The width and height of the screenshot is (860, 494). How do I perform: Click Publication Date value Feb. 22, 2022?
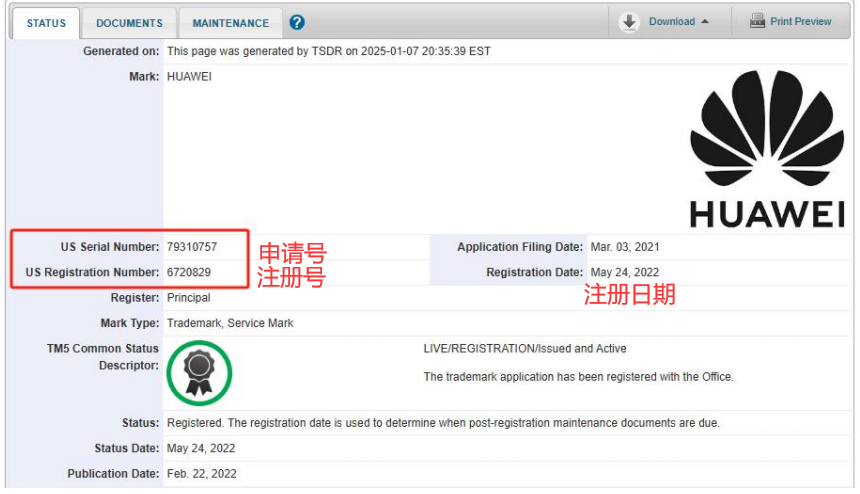(202, 473)
